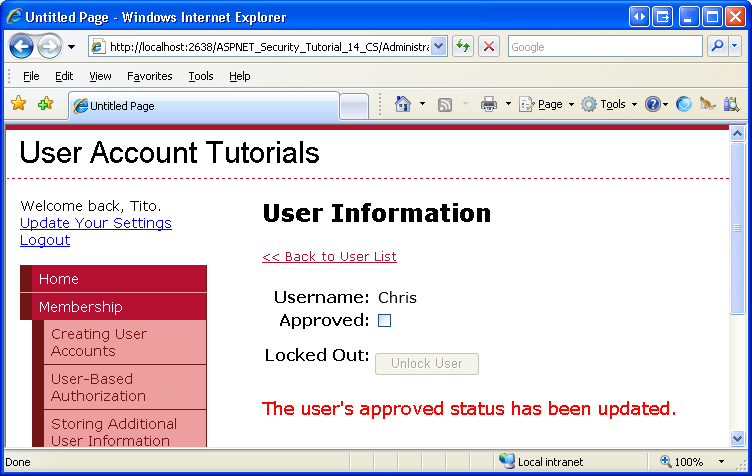Viewport: 752px width, 476px height.
Task: Click the Home icon in toolbar
Action: click(403, 104)
